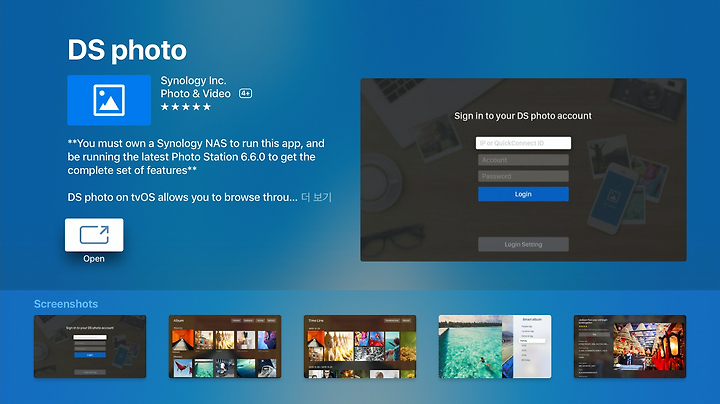Open the DS photo app
This screenshot has height=404, width=720.
(94, 235)
